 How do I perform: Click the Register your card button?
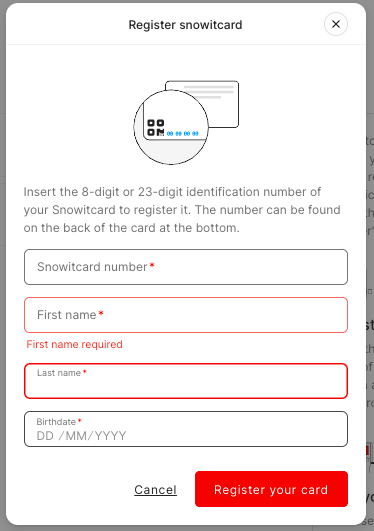271,489
